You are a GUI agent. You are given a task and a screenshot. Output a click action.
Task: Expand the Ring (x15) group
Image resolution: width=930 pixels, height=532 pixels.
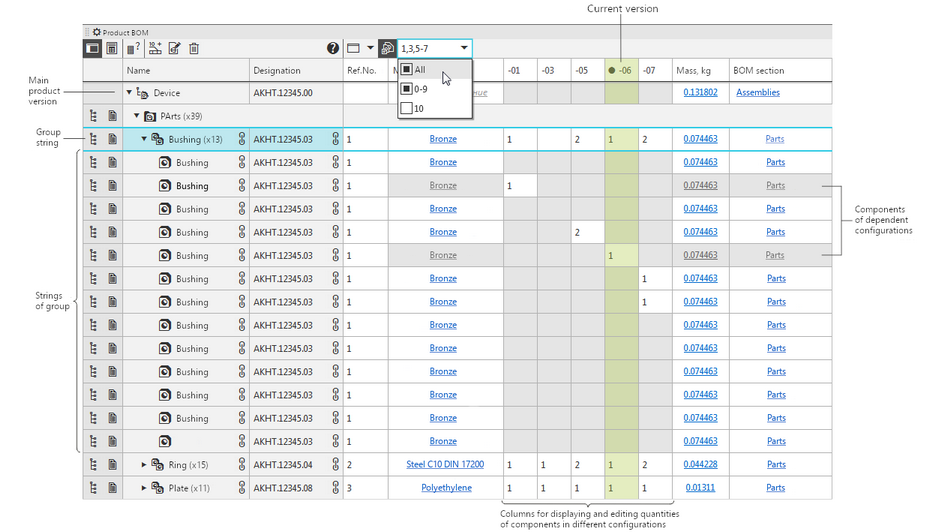(144, 464)
